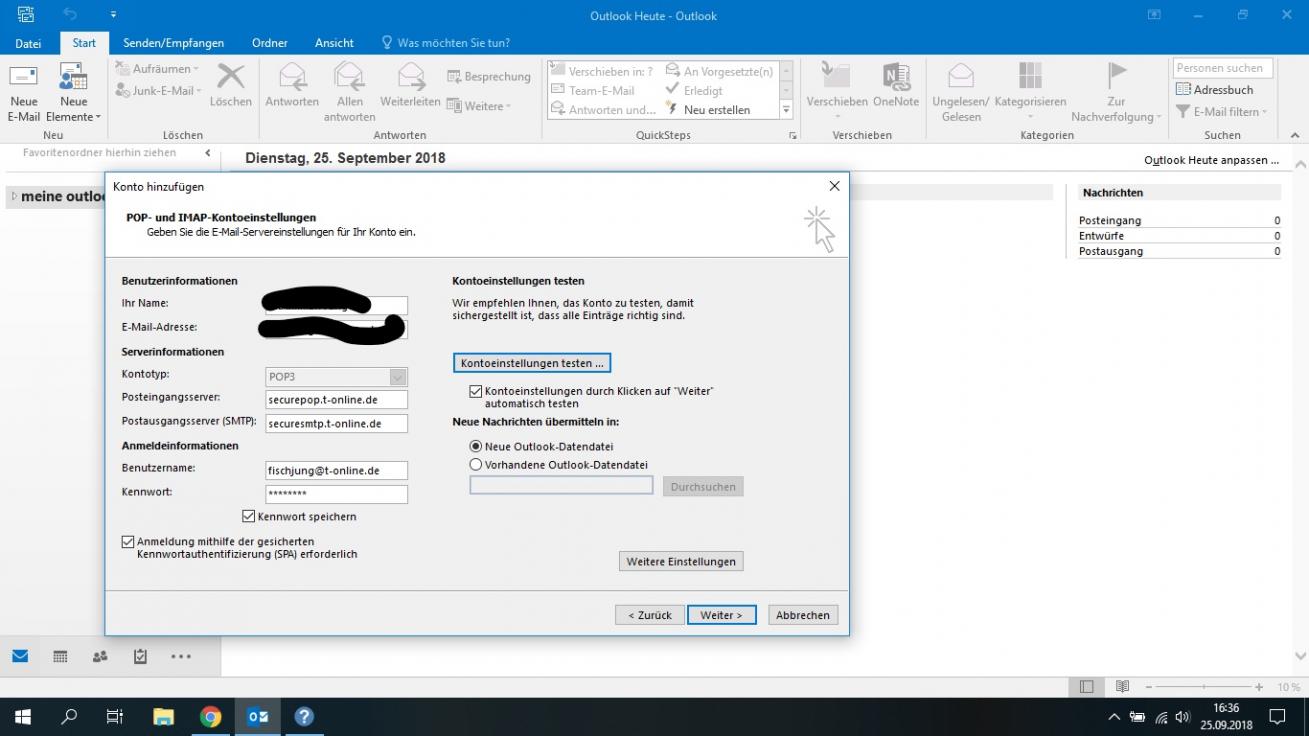Open the Tasks view in navigation bar
This screenshot has width=1309, height=736.
140,657
